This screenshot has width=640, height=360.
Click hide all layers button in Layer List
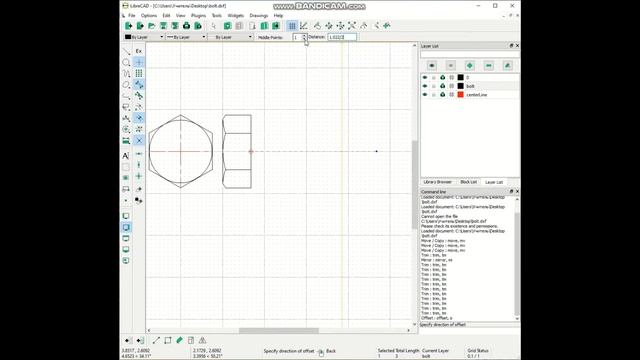coord(451,66)
